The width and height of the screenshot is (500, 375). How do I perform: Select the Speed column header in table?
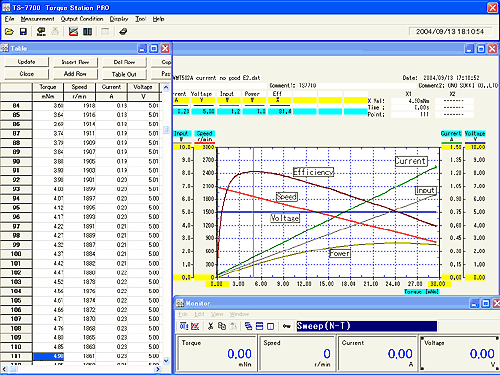point(79,87)
